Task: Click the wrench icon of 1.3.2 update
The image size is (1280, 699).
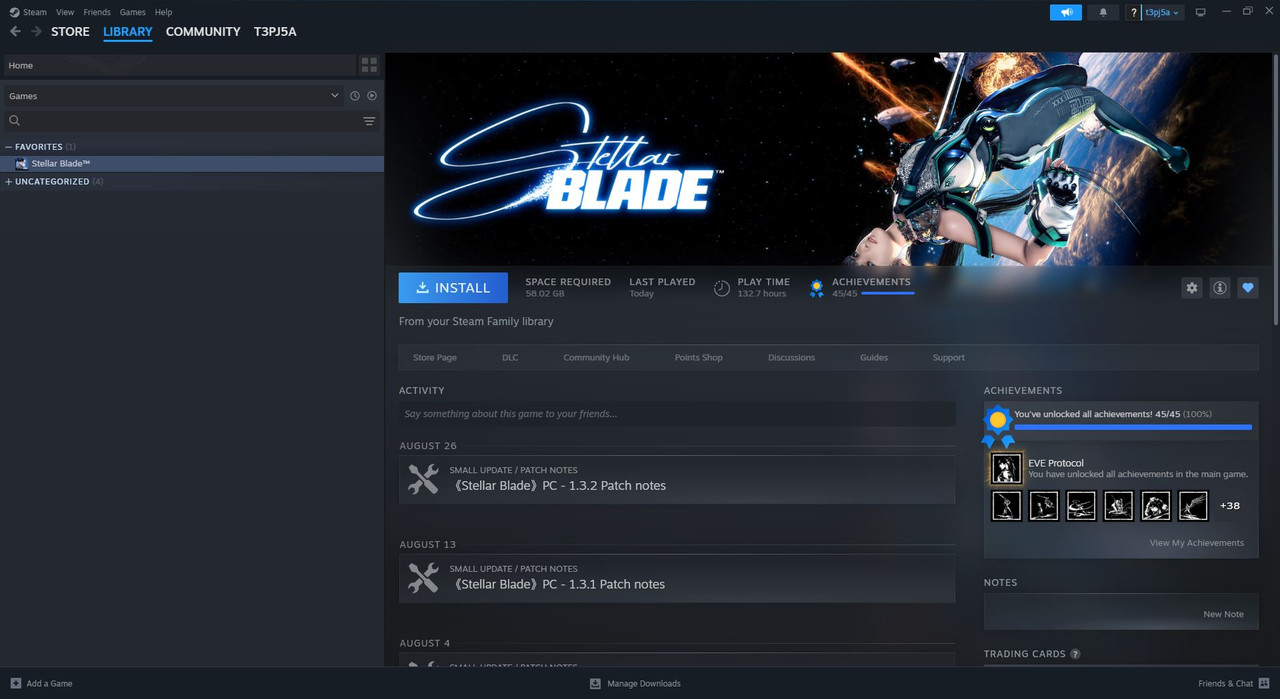Action: point(423,480)
